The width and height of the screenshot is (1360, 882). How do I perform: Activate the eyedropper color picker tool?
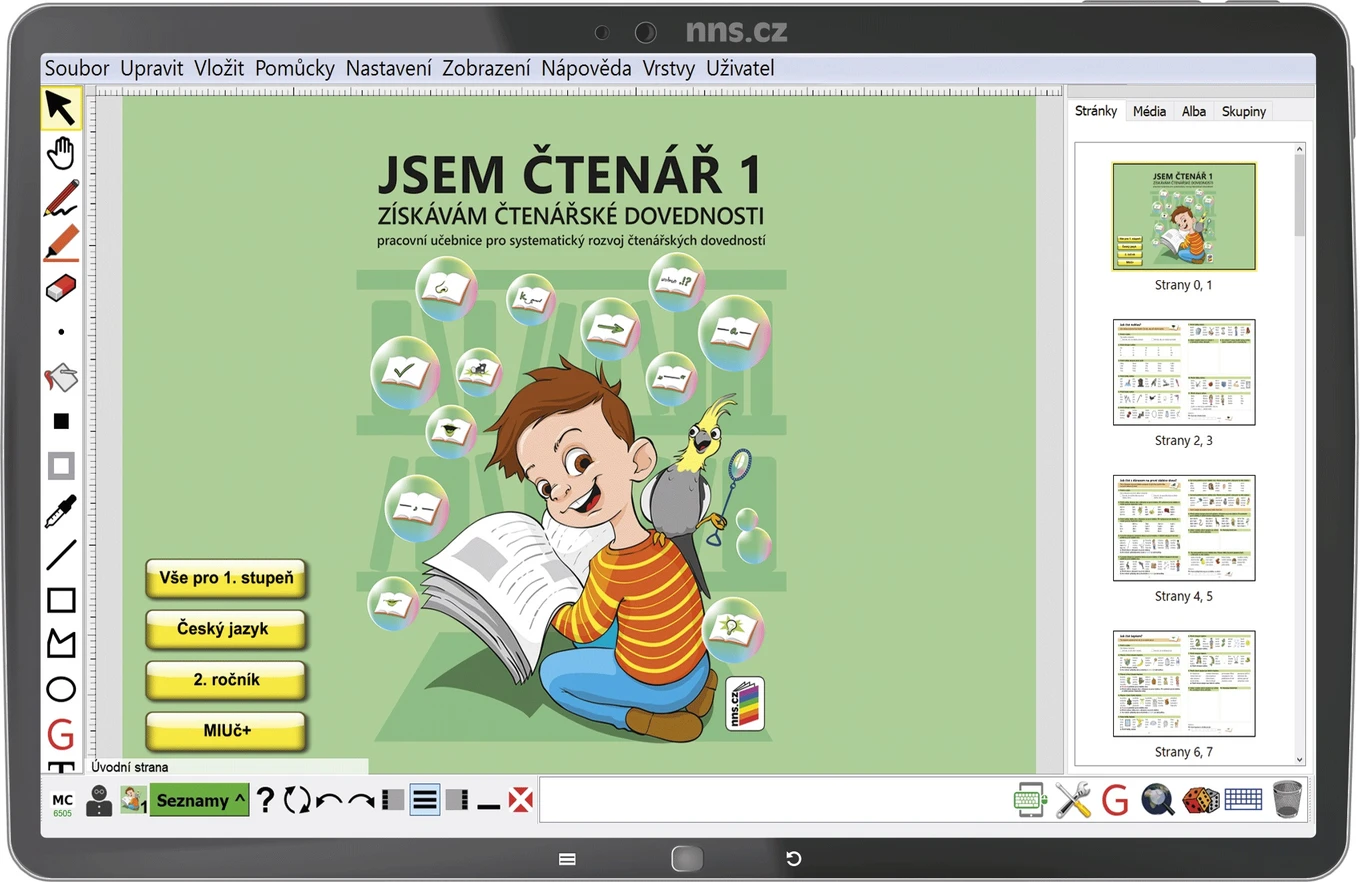pyautogui.click(x=61, y=511)
